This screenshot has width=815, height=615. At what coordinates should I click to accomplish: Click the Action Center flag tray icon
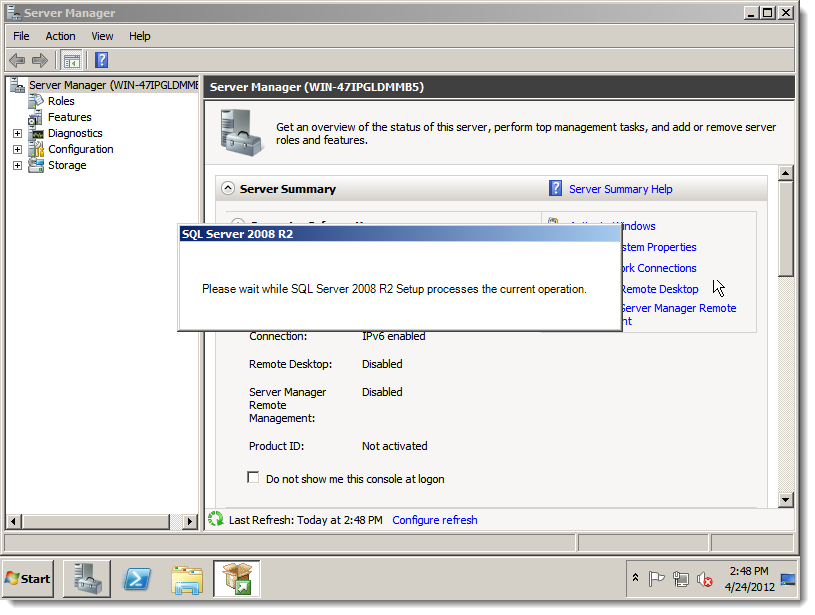656,579
